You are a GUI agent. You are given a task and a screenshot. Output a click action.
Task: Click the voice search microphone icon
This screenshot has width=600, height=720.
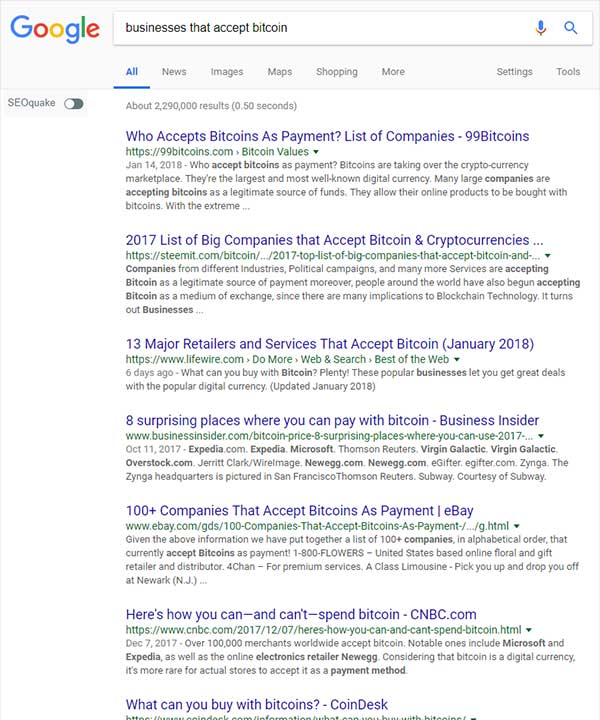click(x=541, y=28)
